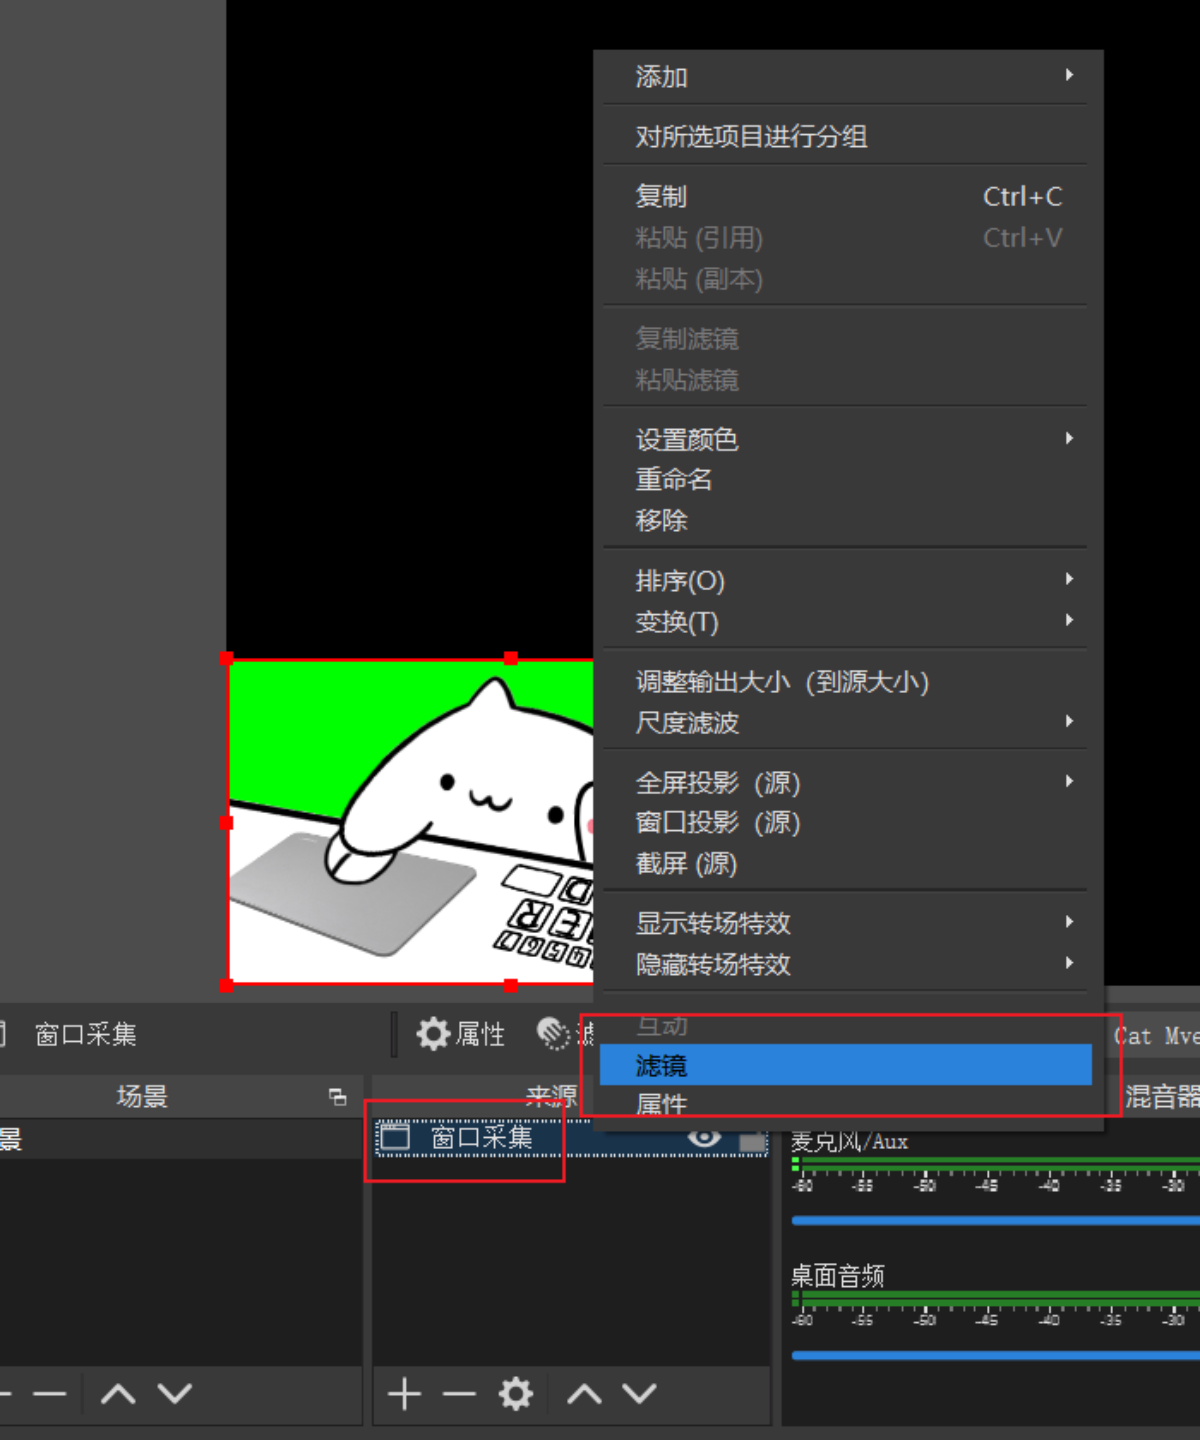This screenshot has height=1440, width=1200.
Task: Move source up in sources list
Action: click(585, 1393)
